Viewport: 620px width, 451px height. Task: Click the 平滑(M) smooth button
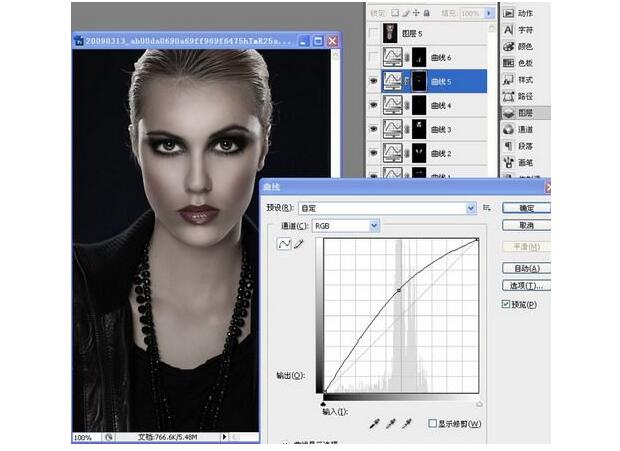pyautogui.click(x=526, y=247)
